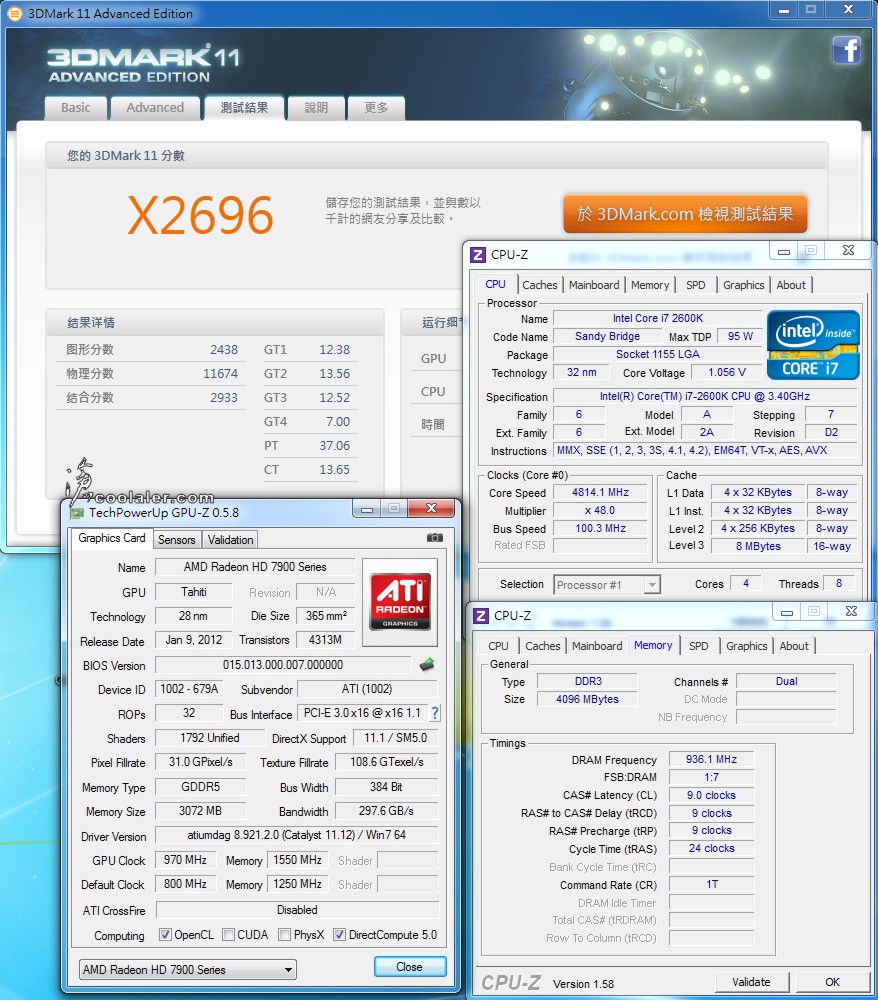The height and width of the screenshot is (1000, 878).
Task: Click the ATI CrossFire Disabled field
Action: click(297, 909)
